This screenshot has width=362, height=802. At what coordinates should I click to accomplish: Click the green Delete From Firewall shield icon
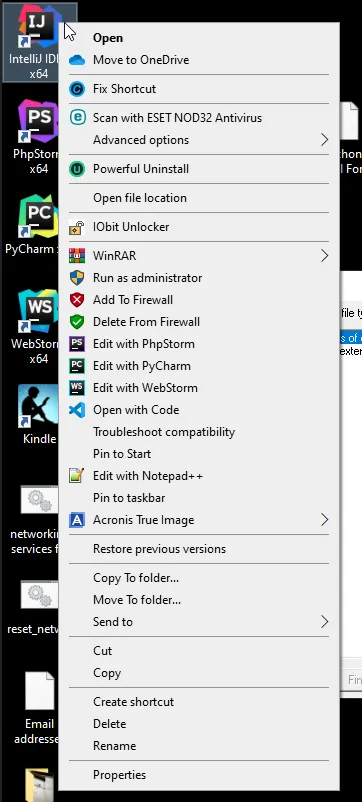[77, 322]
